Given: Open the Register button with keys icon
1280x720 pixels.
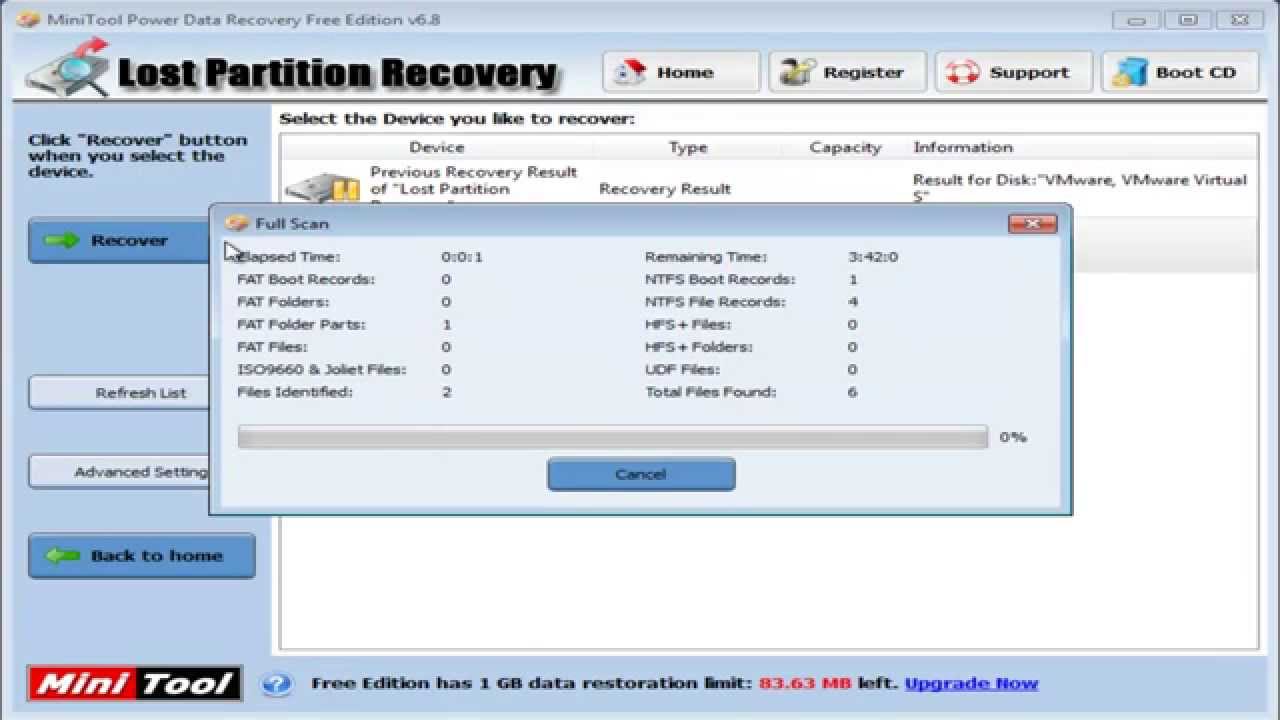Looking at the screenshot, I should click(848, 72).
